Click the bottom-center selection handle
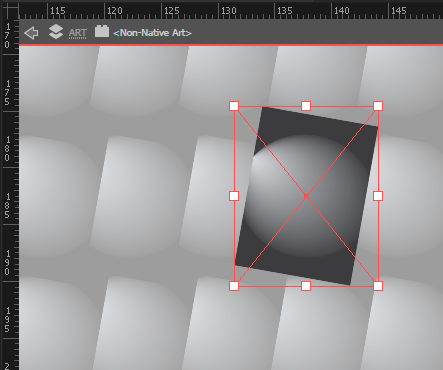Image resolution: width=443 pixels, height=370 pixels. pyautogui.click(x=306, y=286)
